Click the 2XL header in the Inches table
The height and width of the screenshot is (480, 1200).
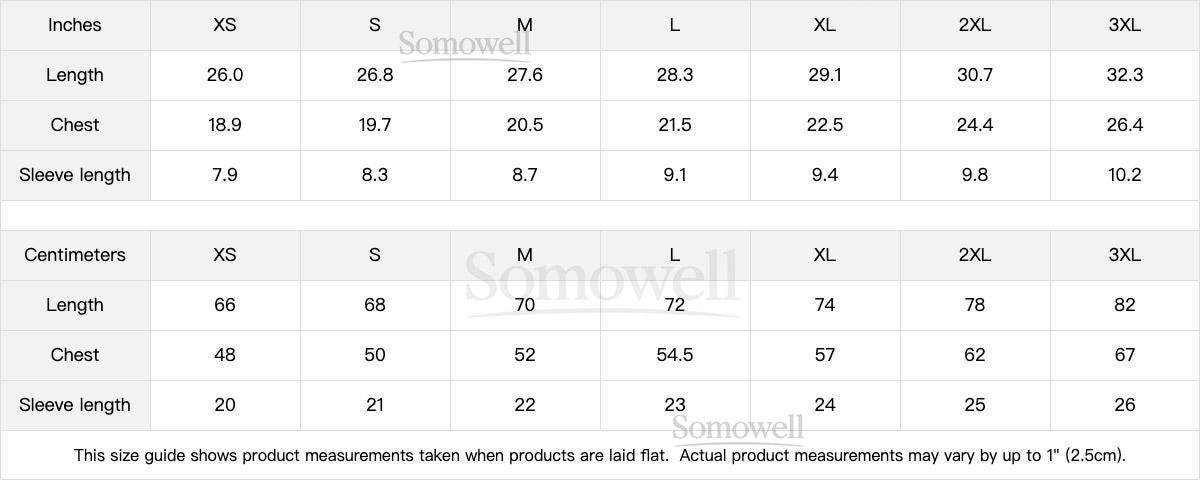click(x=975, y=25)
